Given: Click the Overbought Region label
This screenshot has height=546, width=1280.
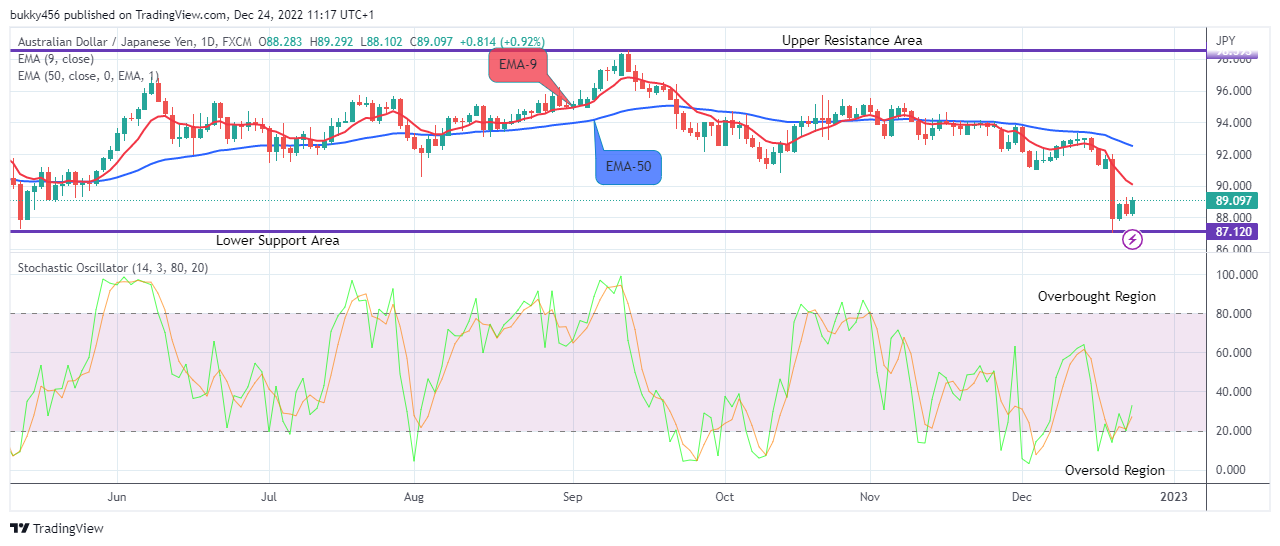Looking at the screenshot, I should click(x=1096, y=296).
